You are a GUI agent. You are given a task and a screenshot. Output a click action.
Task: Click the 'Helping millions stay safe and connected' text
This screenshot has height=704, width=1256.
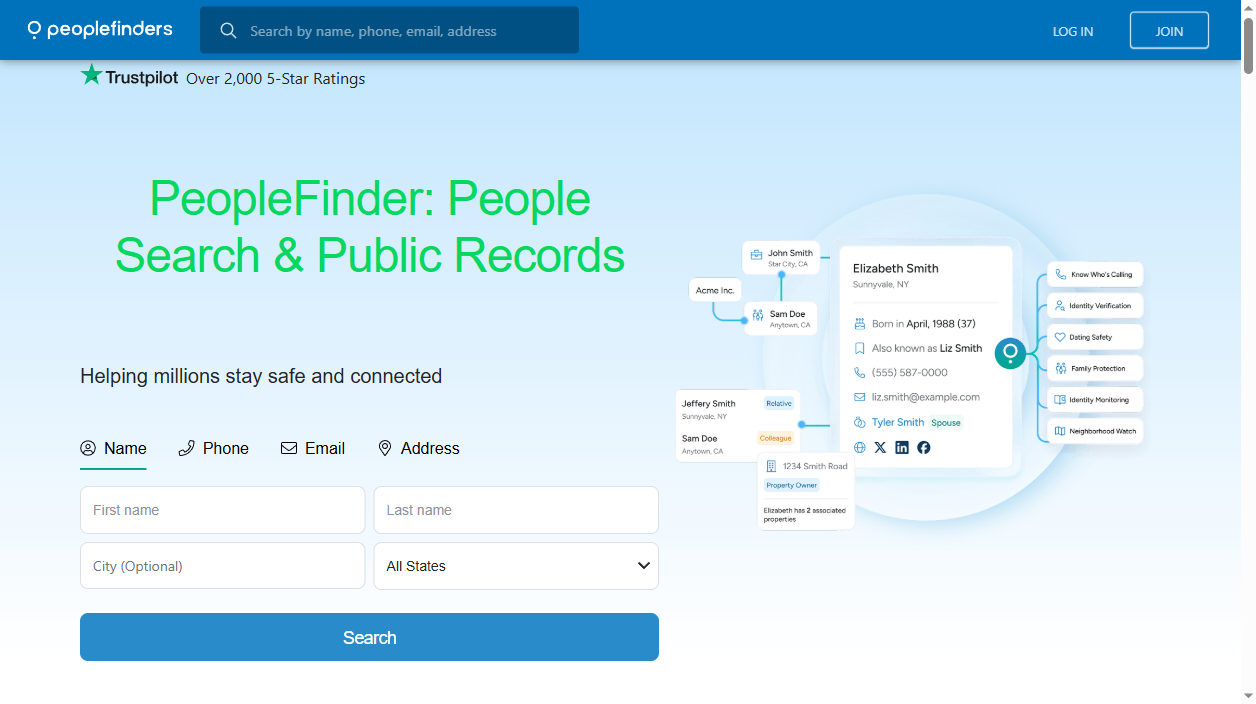(261, 376)
